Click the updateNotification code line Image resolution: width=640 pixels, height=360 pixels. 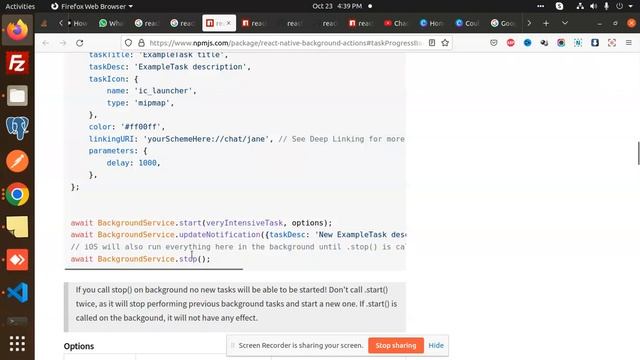pos(238,235)
